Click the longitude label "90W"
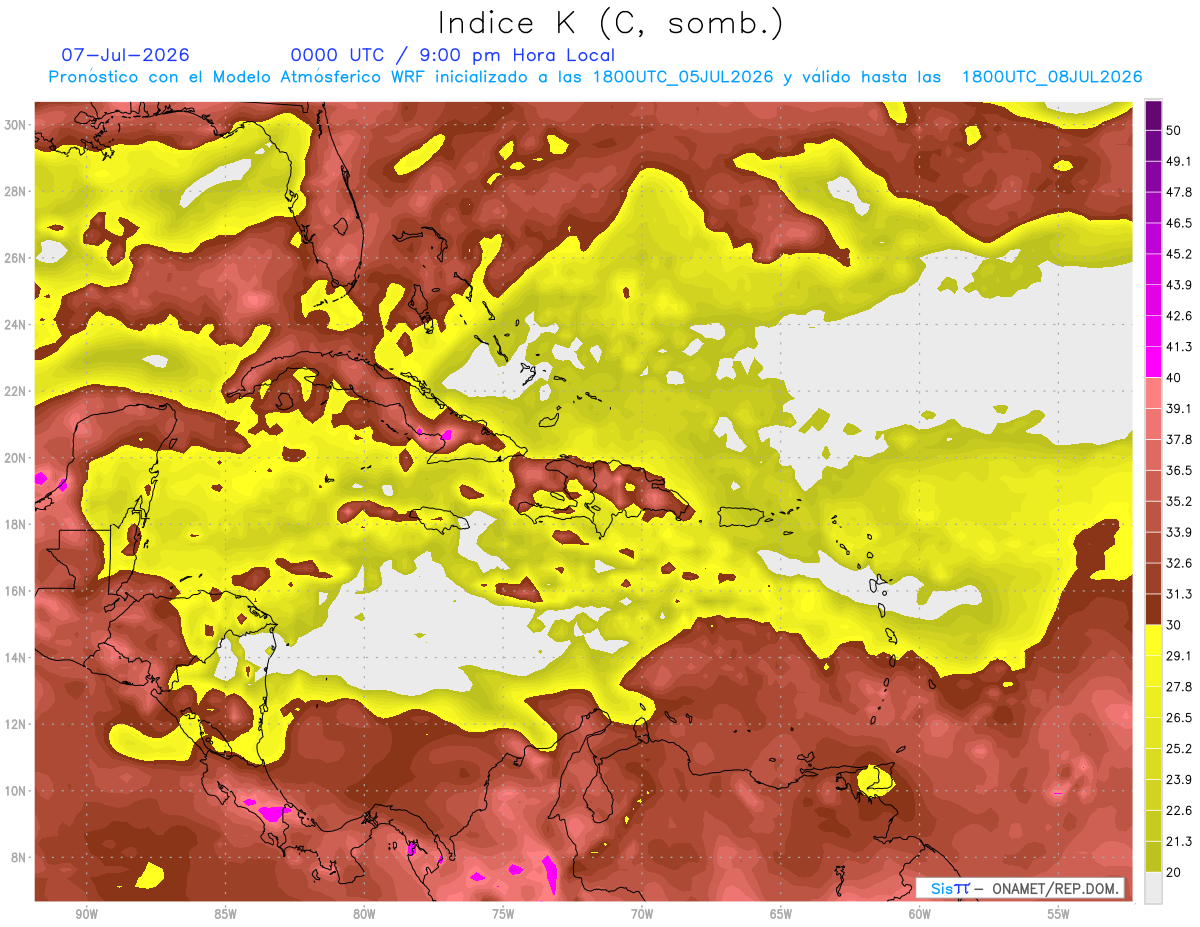The width and height of the screenshot is (1200, 927). [x=86, y=914]
